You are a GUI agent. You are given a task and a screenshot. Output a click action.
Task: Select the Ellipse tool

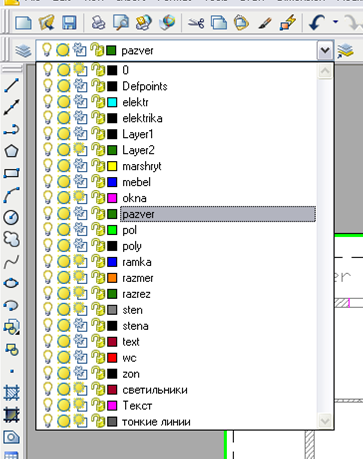click(x=11, y=283)
